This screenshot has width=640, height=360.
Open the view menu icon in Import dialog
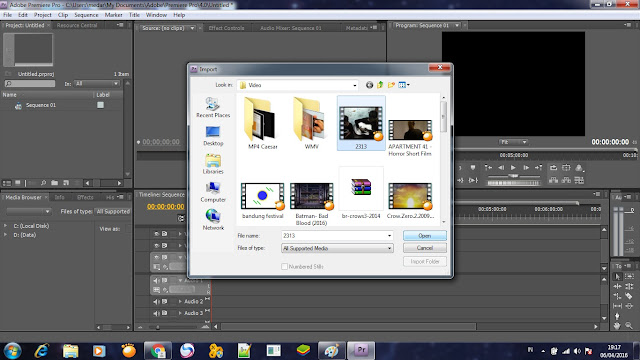click(404, 85)
